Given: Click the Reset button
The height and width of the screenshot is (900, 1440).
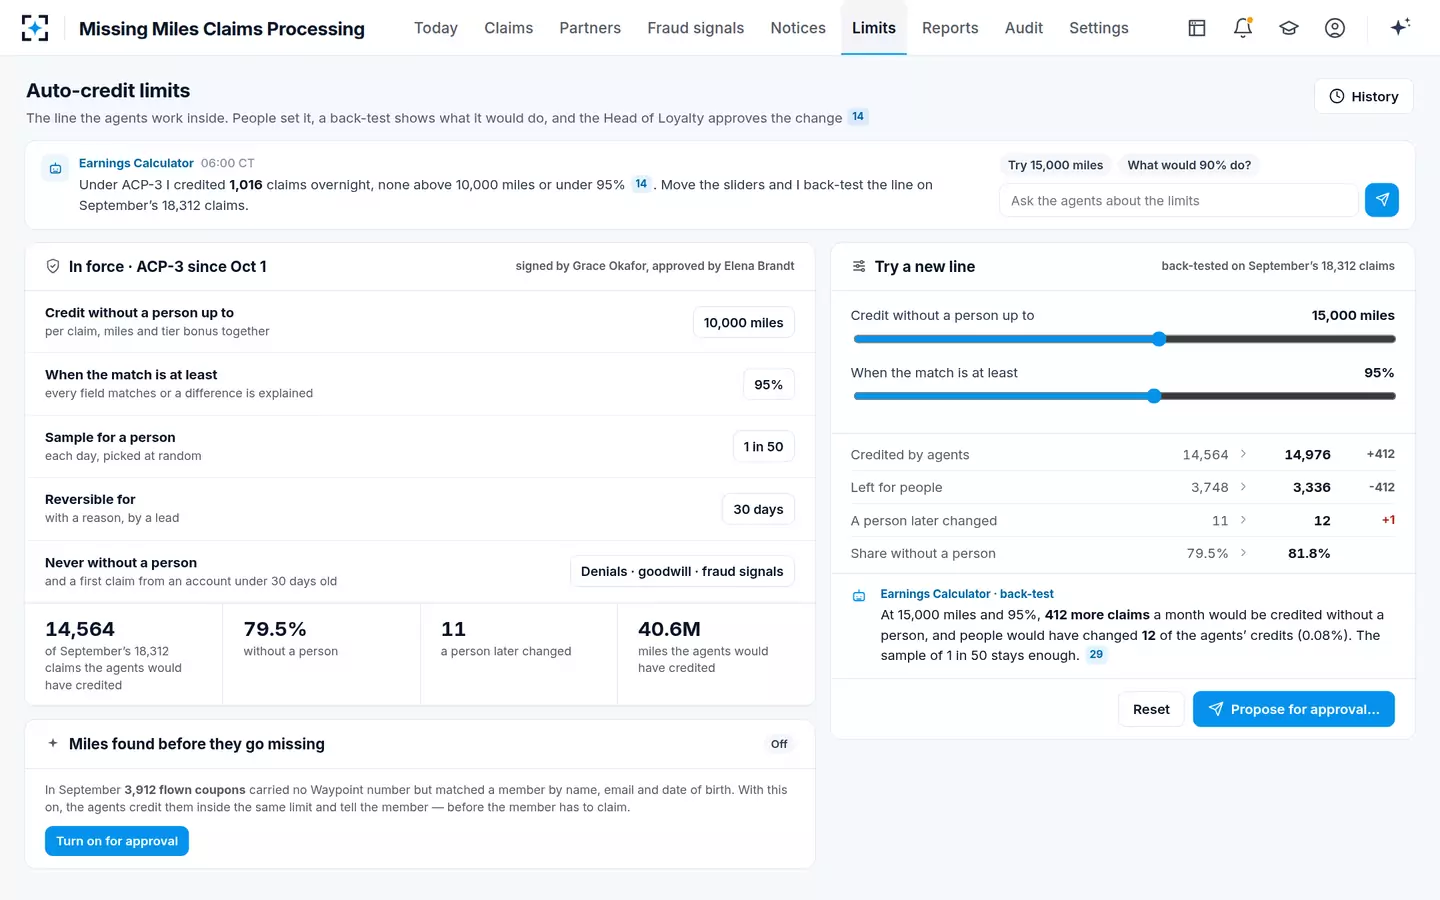Looking at the screenshot, I should pos(1151,709).
